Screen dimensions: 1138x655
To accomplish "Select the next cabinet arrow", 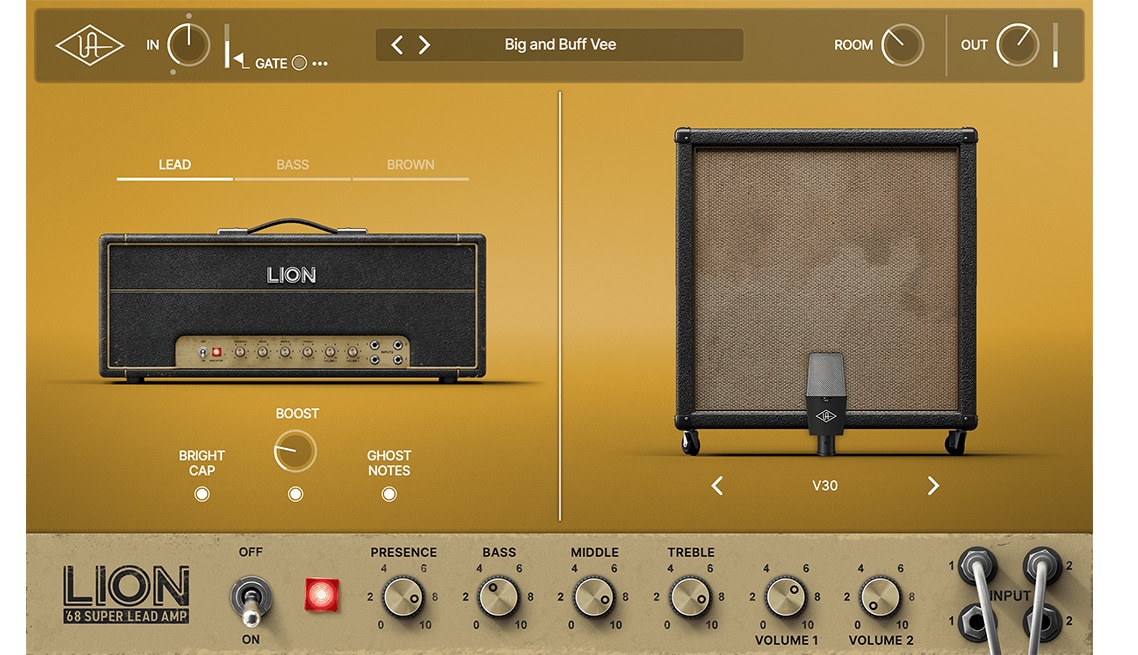I will (933, 486).
